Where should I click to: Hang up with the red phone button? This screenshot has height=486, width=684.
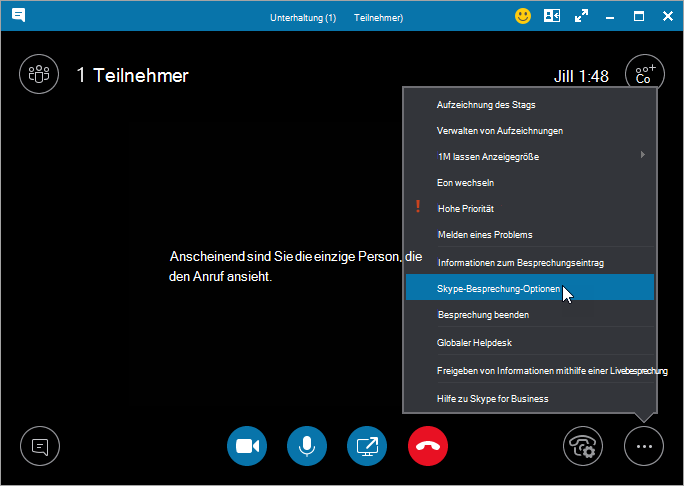click(428, 446)
